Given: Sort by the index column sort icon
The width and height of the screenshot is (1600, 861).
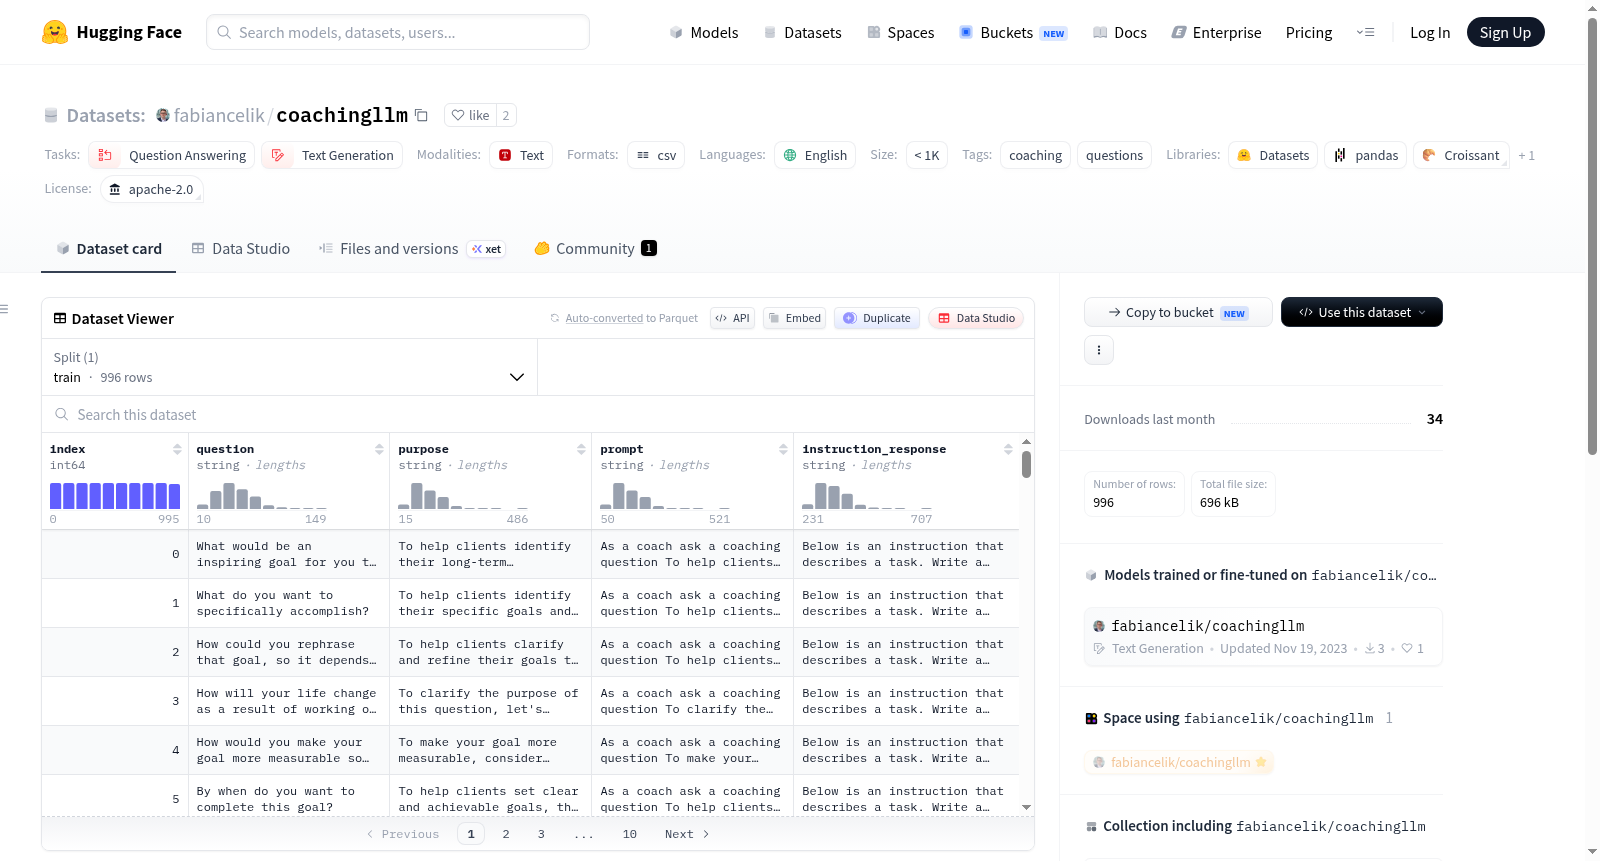Looking at the screenshot, I should 177,449.
